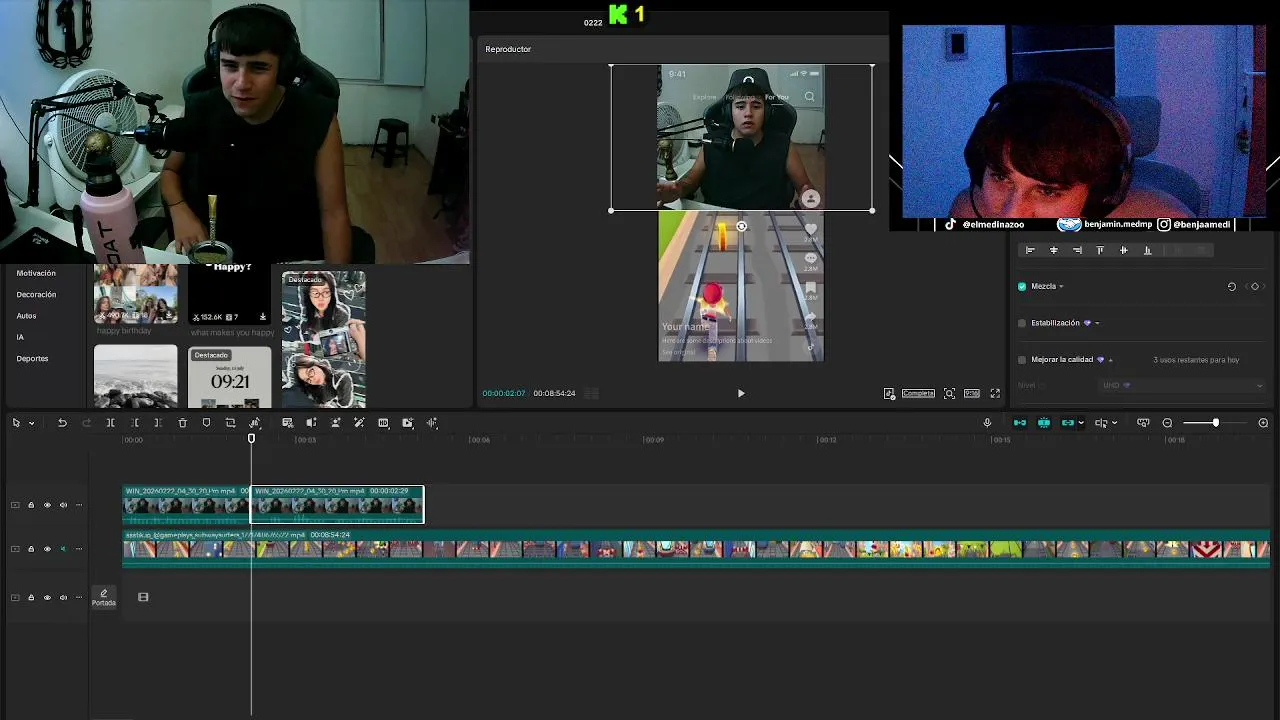This screenshot has height=720, width=1280.
Task: Lock the subway gameplay track
Action: 31,549
